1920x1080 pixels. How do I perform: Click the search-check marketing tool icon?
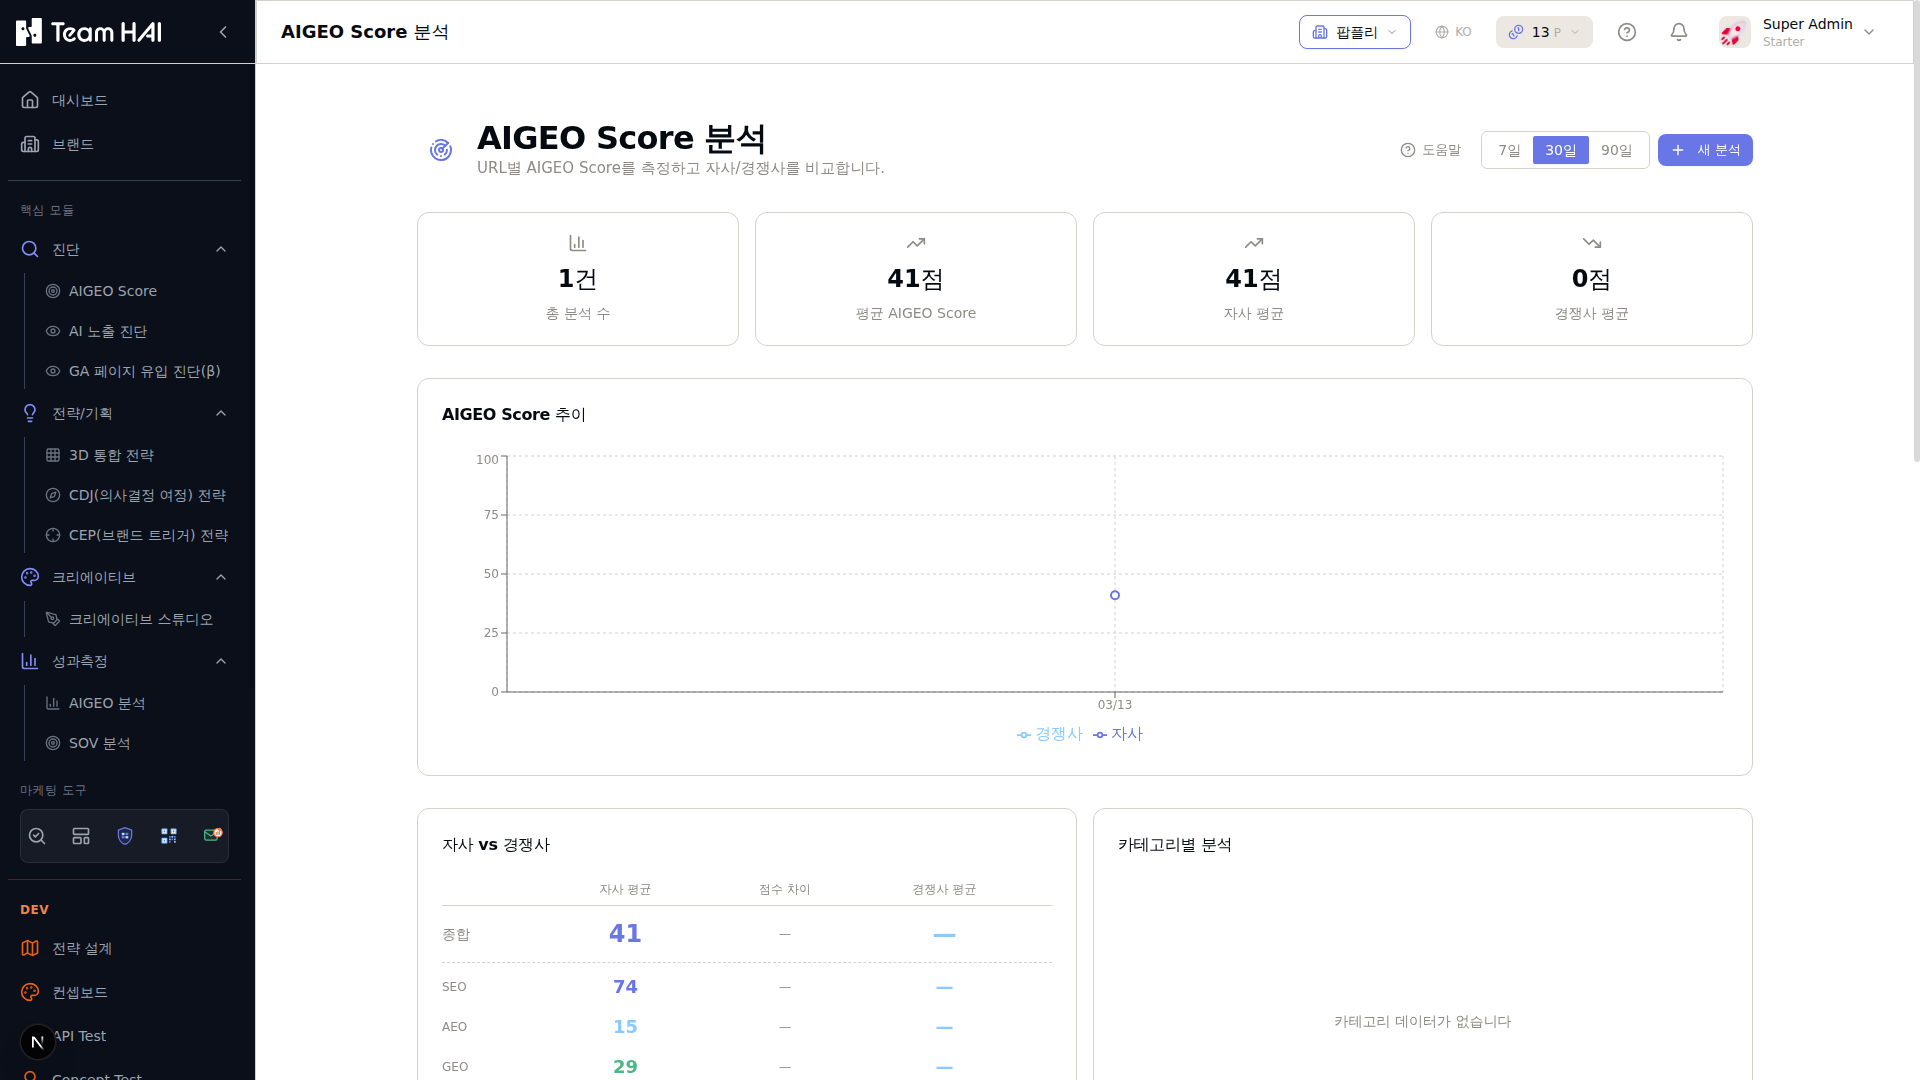point(37,836)
